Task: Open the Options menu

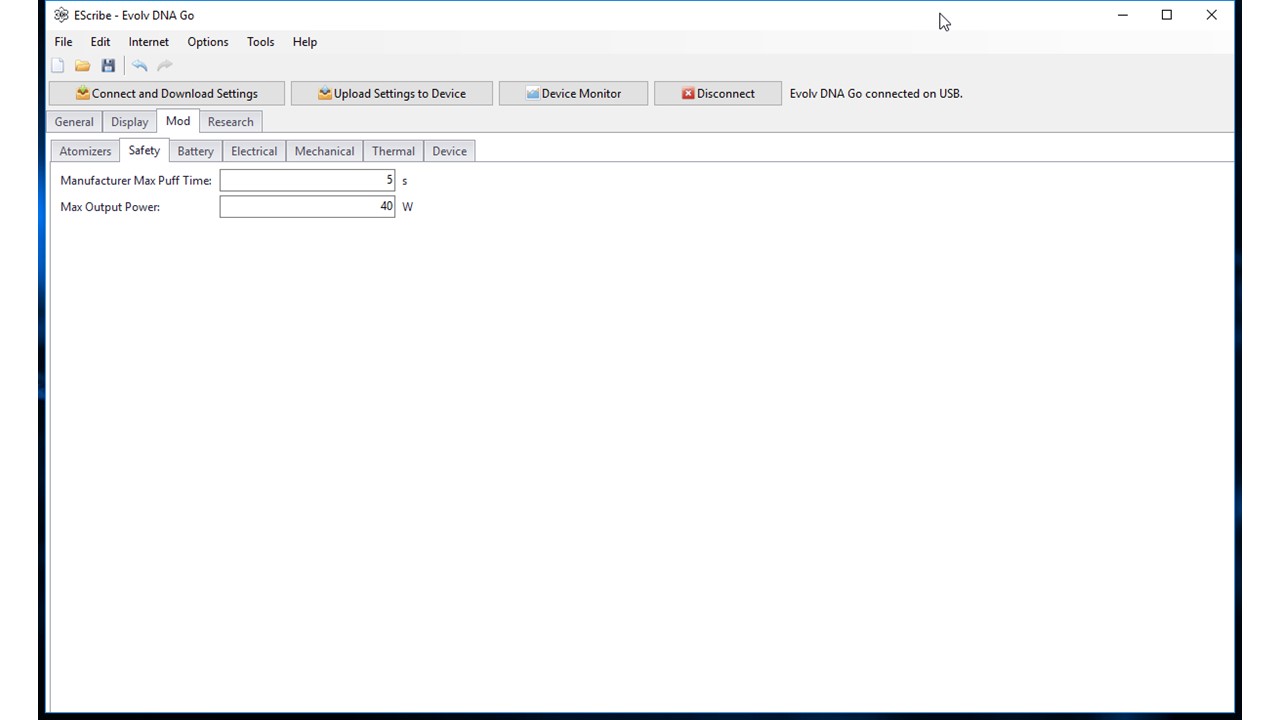Action: click(x=208, y=42)
